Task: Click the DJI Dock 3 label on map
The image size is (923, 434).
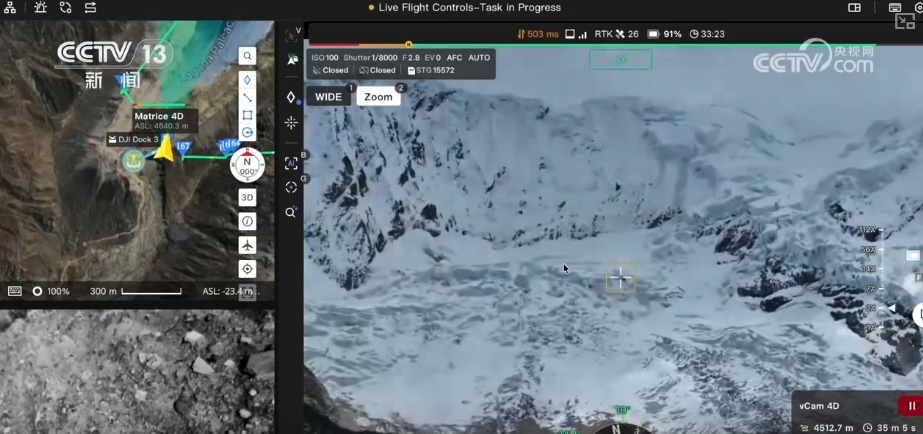Action: 132,140
